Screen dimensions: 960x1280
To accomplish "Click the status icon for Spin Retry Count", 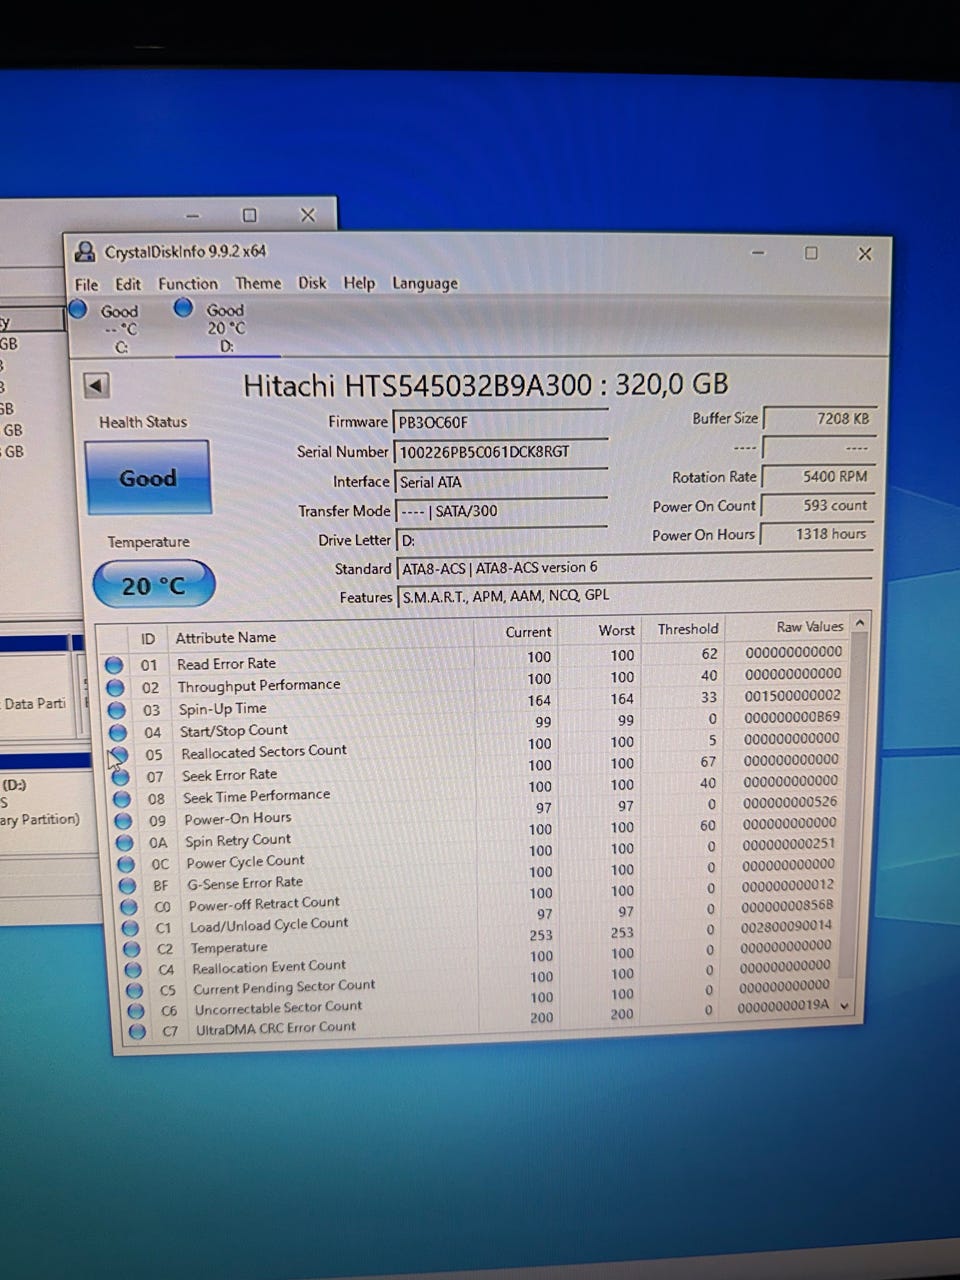I will point(125,843).
